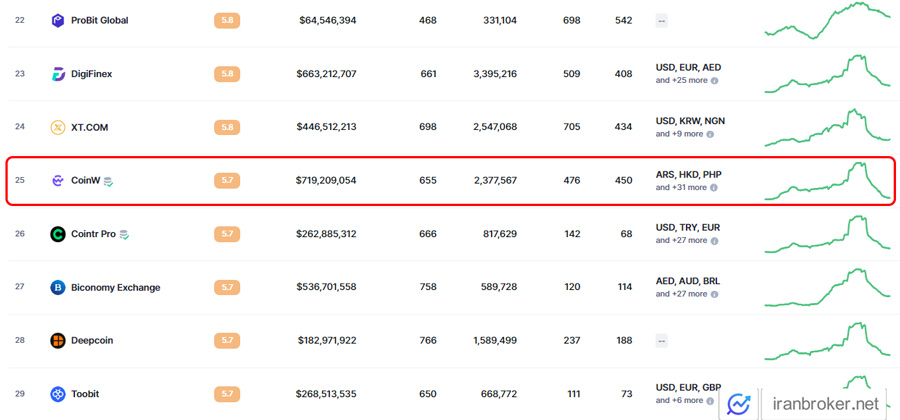Click the volume value $64,546,394
This screenshot has width=900, height=420.
pyautogui.click(x=328, y=21)
